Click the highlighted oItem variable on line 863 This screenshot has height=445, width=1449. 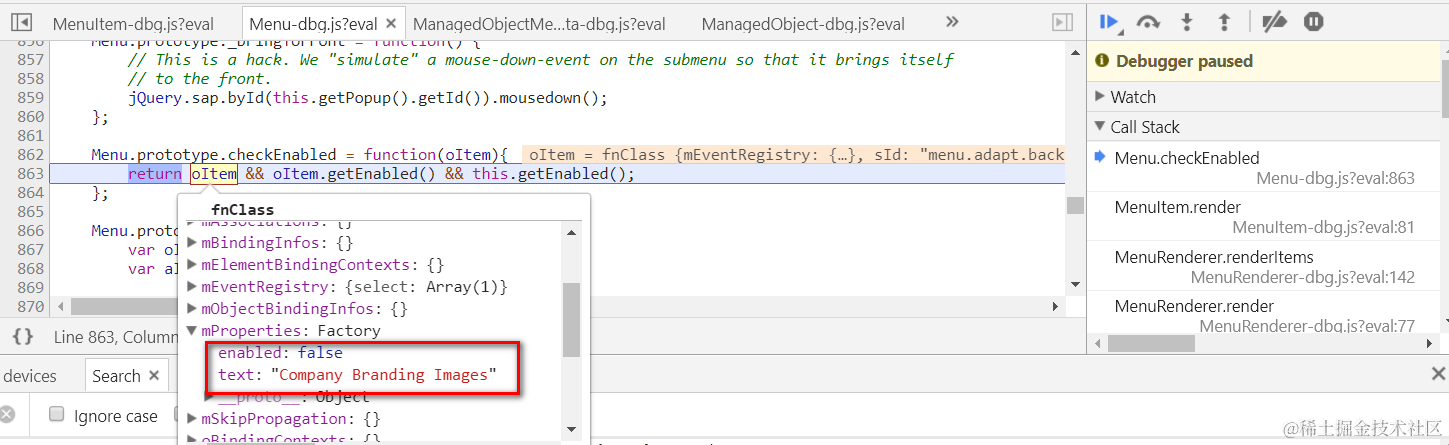pyautogui.click(x=213, y=174)
